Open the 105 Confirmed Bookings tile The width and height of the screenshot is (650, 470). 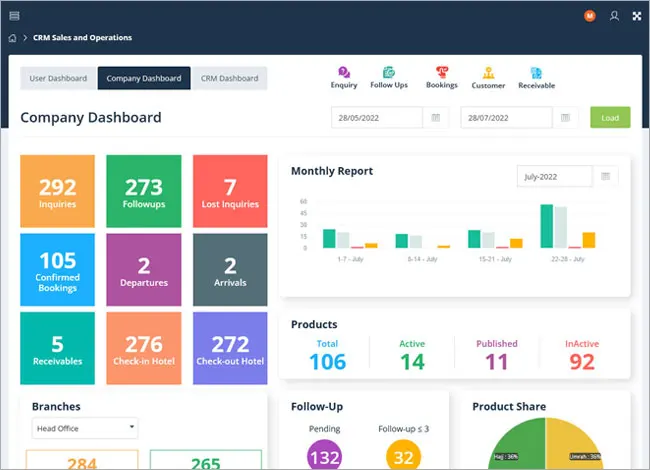click(58, 270)
